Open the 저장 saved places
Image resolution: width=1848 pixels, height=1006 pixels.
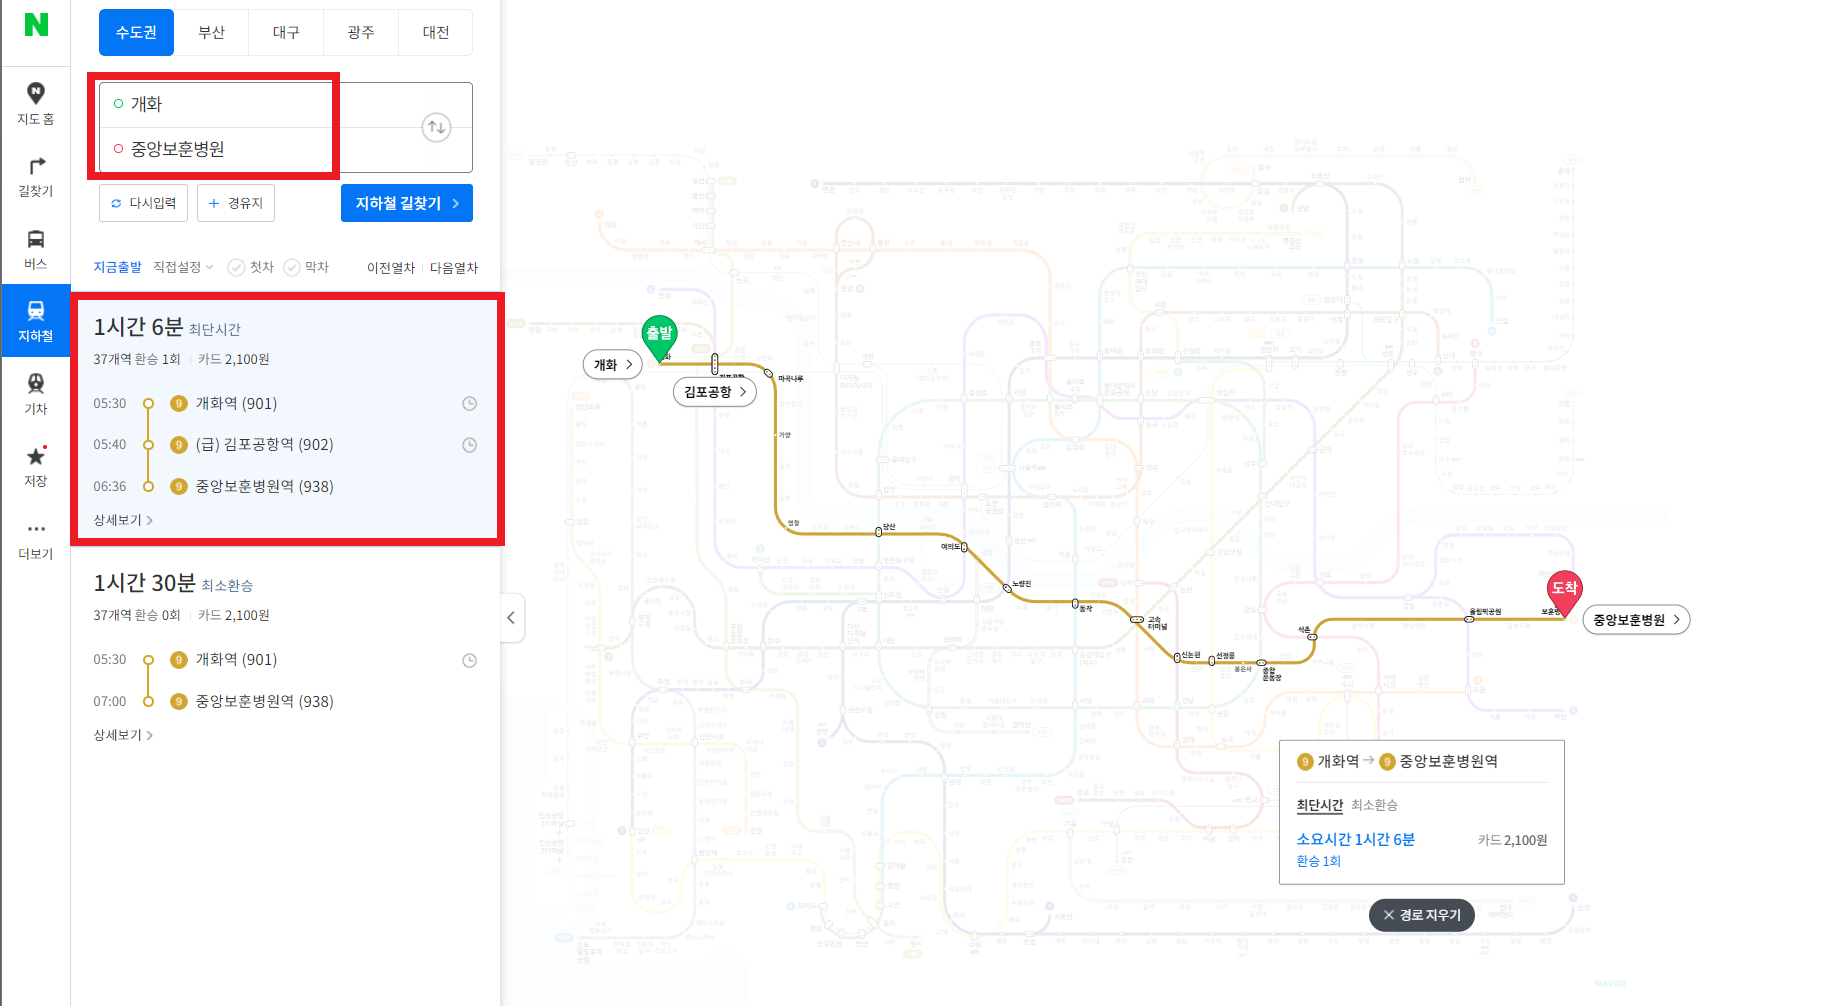pos(36,467)
